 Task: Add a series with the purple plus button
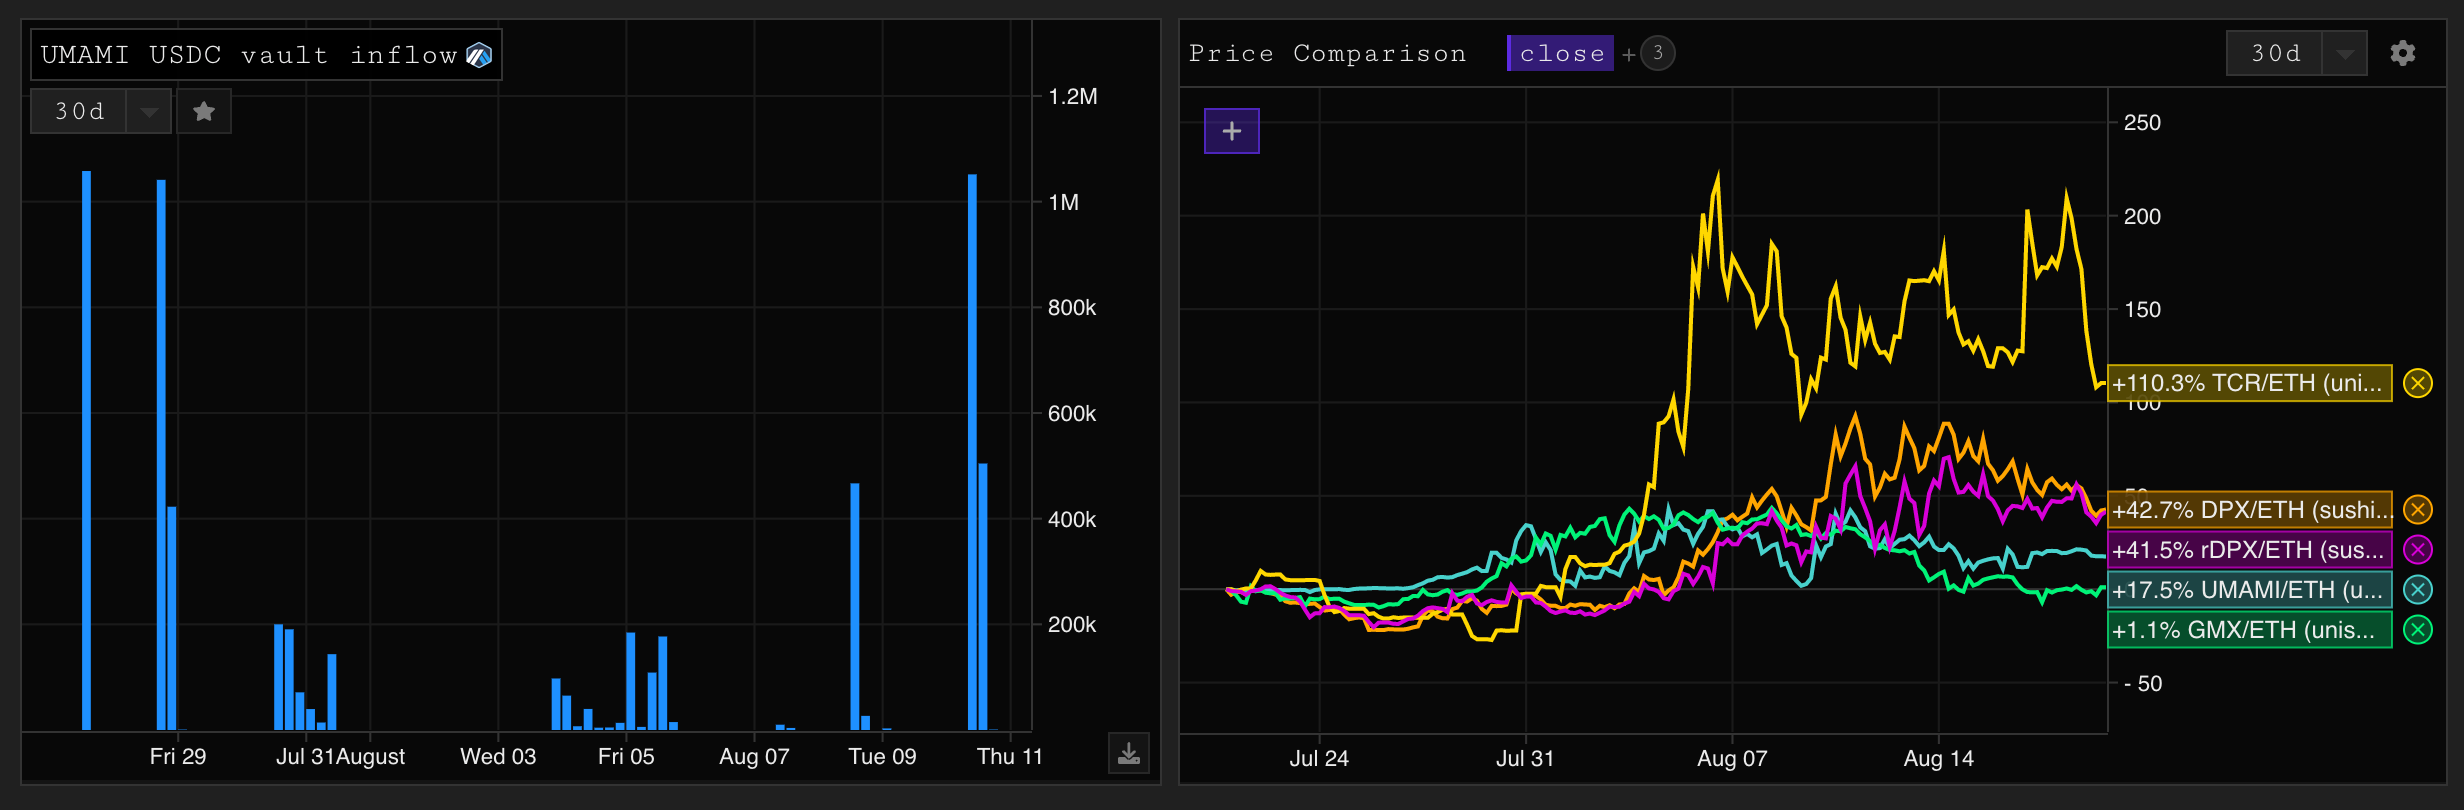point(1232,131)
